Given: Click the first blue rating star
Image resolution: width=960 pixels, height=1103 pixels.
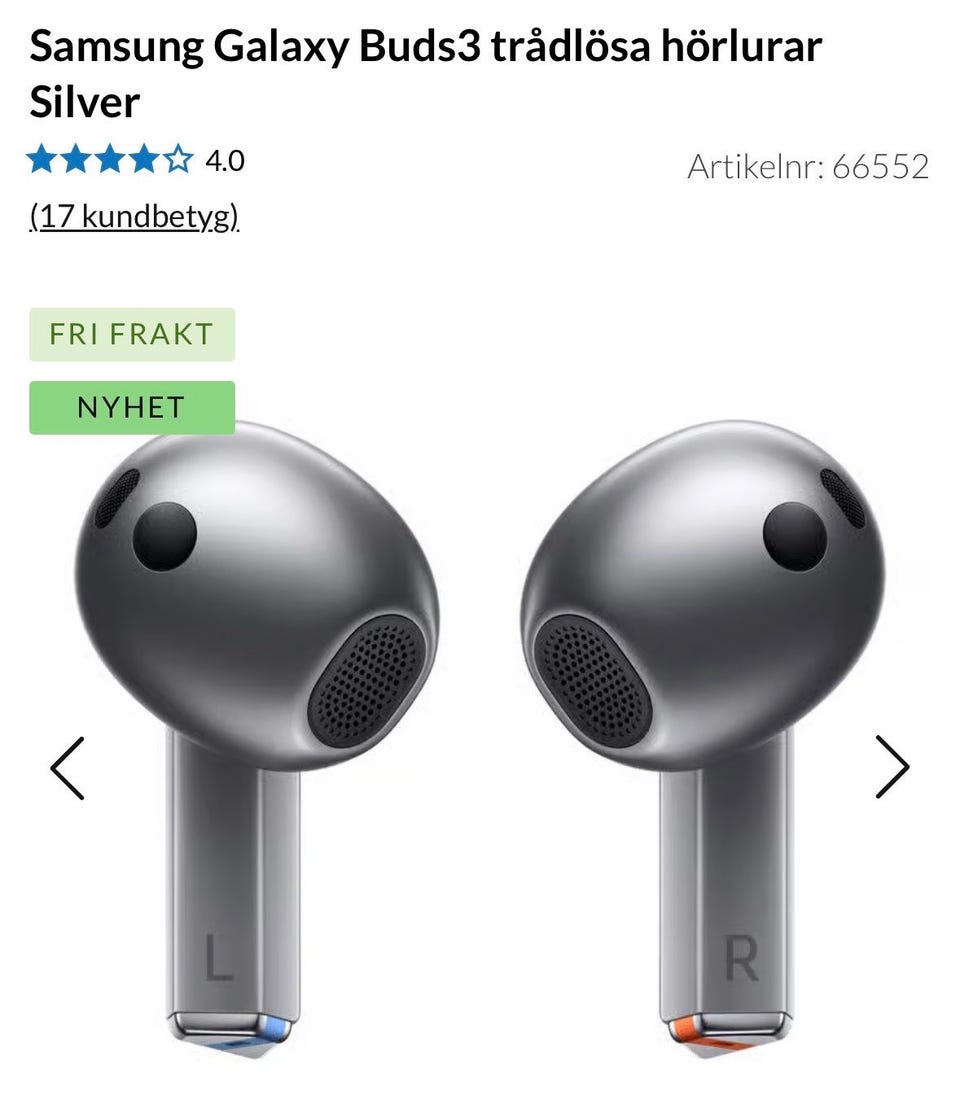Looking at the screenshot, I should click(x=41, y=160).
